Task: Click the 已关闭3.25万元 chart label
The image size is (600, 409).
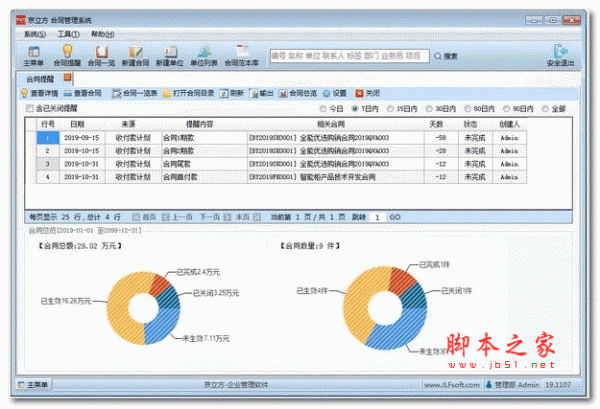Action: coord(216,293)
